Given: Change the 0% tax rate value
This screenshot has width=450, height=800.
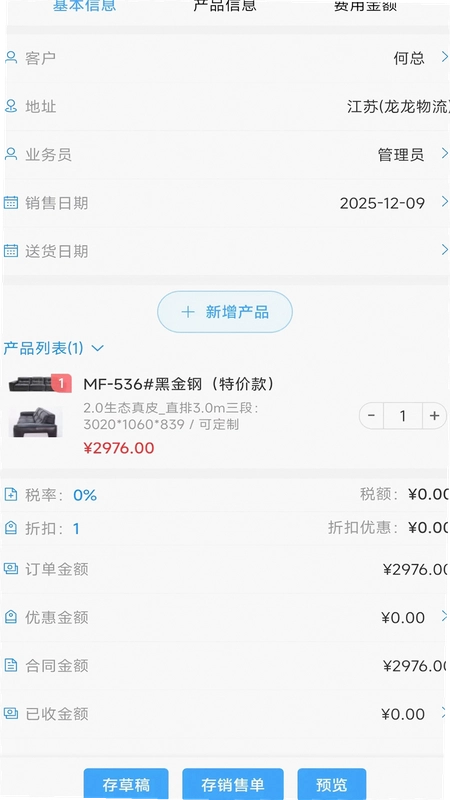Looking at the screenshot, I should (85, 495).
